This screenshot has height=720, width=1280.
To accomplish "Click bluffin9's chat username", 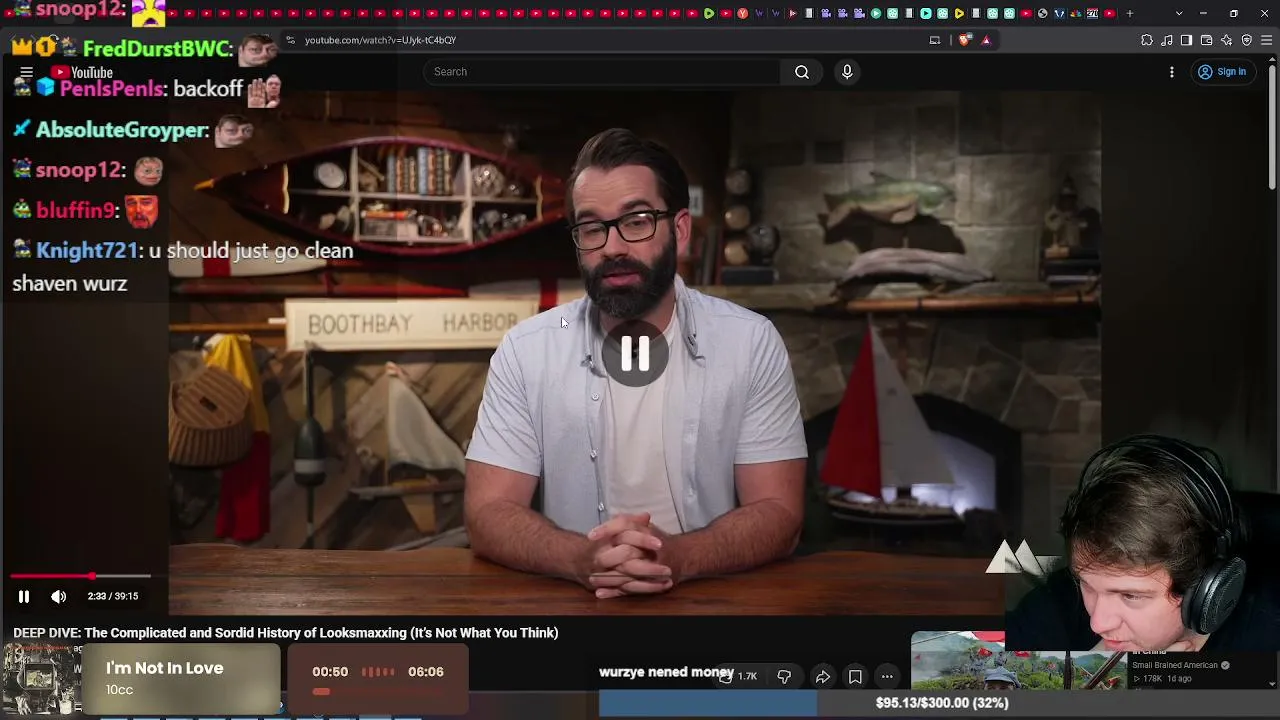I will pyautogui.click(x=76, y=211).
